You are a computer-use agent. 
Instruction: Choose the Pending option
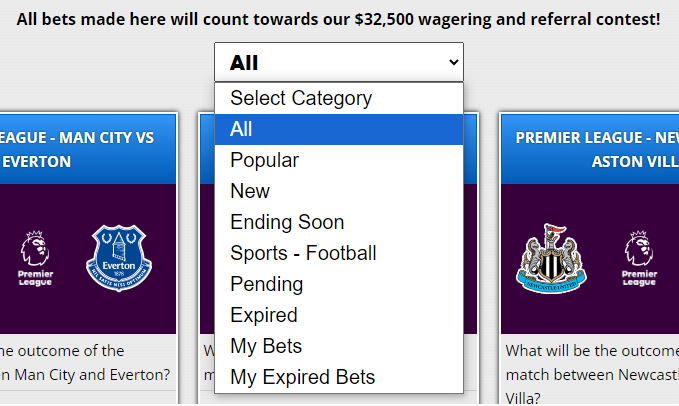click(x=339, y=284)
